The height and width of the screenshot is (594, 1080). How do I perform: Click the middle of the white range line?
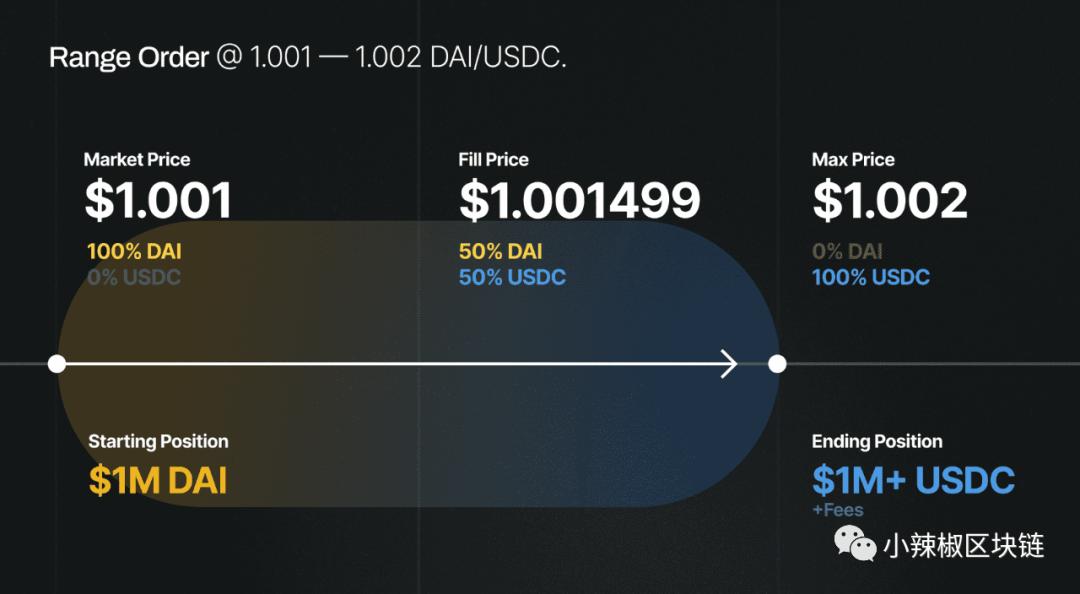coord(390,364)
